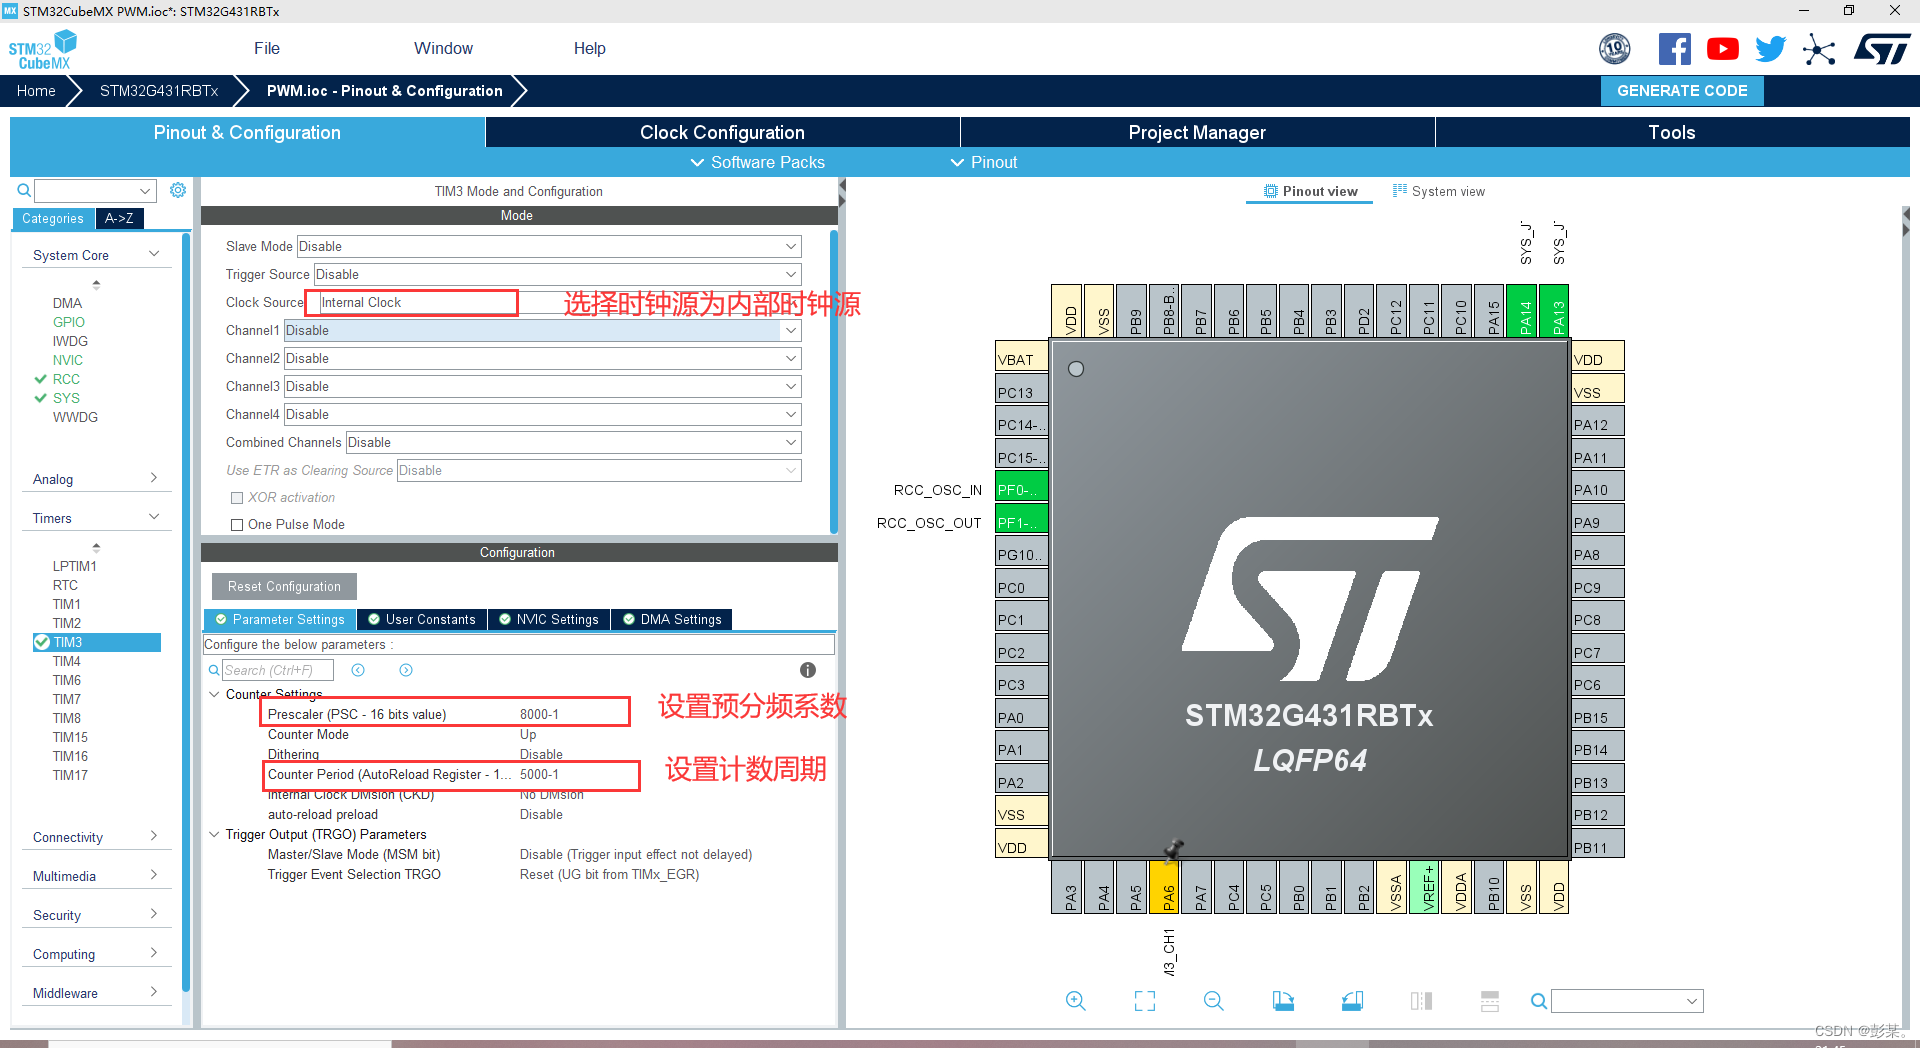Viewport: 1920px width, 1048px height.
Task: Toggle the TIM3 checkbox in Timers list
Action: (x=40, y=642)
